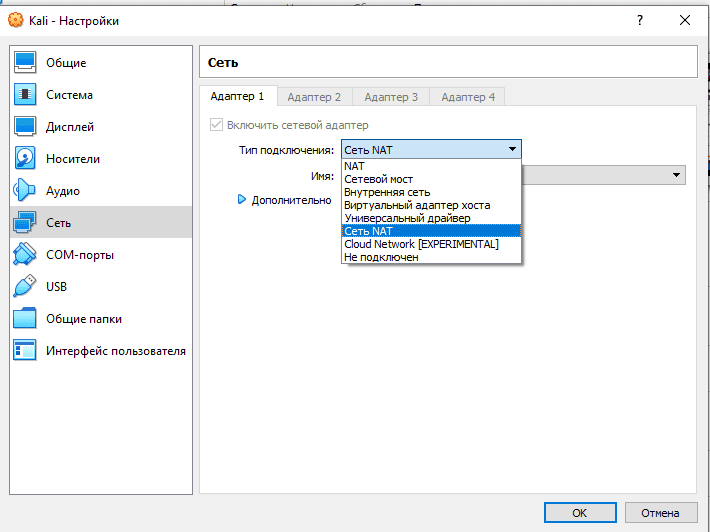Select the Общие папки folder icon

pos(26,319)
